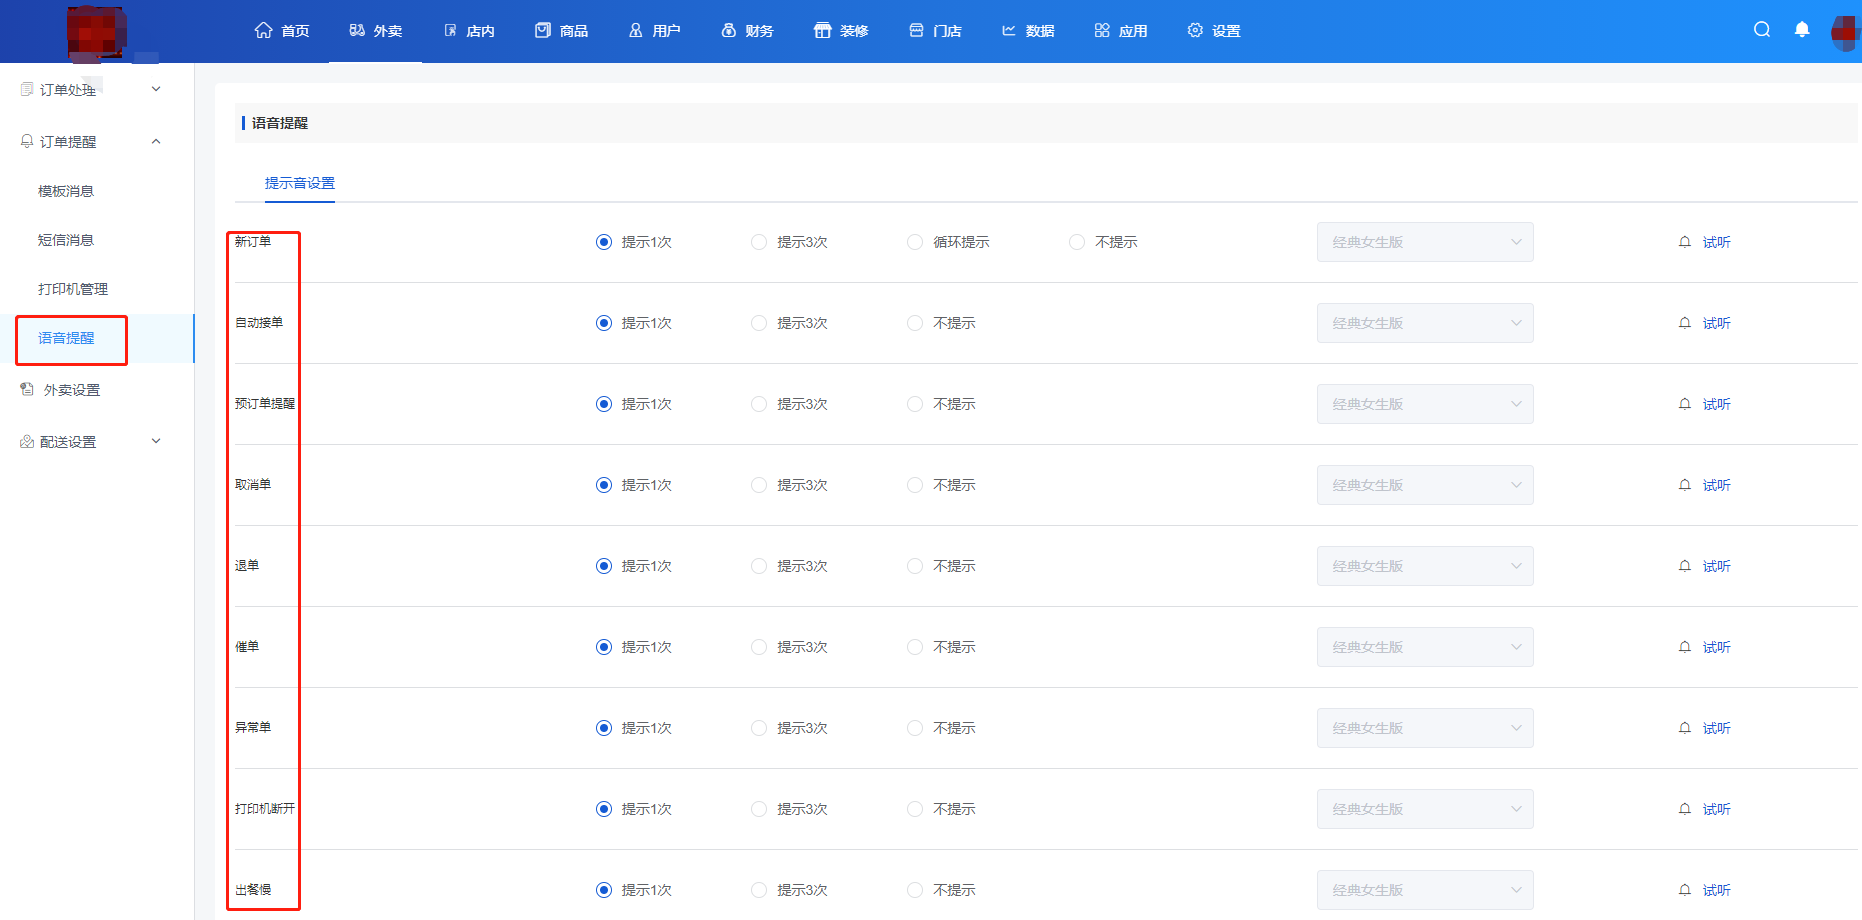This screenshot has width=1862, height=920.
Task: Click the 外卖设置 sidebar icon
Action: point(27,389)
